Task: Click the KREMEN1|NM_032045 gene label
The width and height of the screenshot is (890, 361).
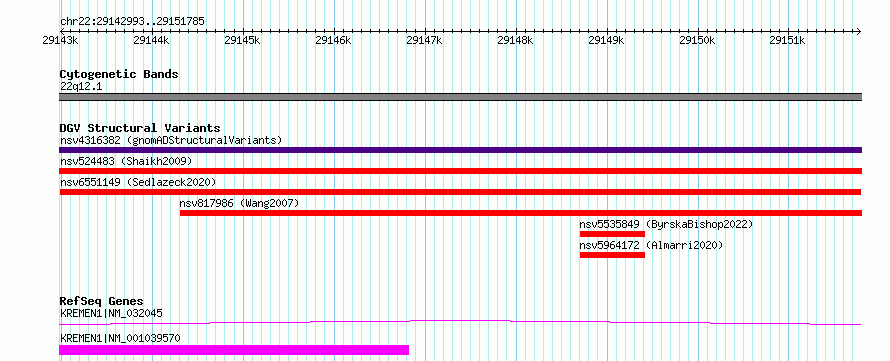Action: 112,313
